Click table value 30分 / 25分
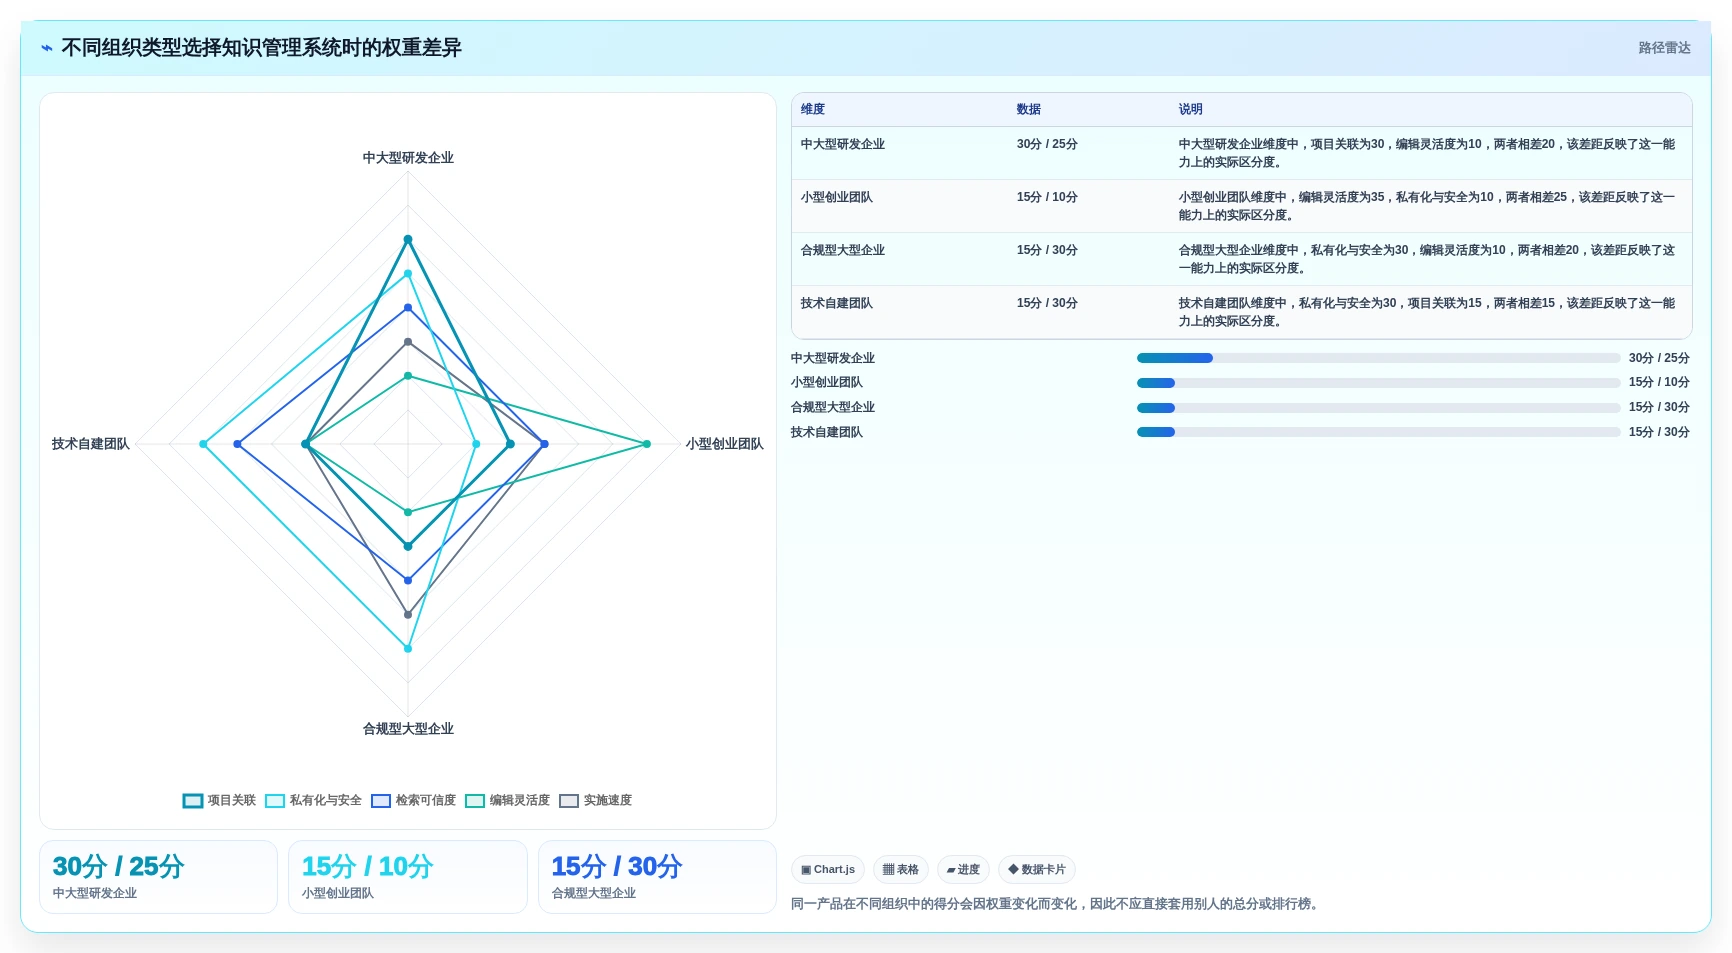The image size is (1732, 953). click(x=1047, y=144)
